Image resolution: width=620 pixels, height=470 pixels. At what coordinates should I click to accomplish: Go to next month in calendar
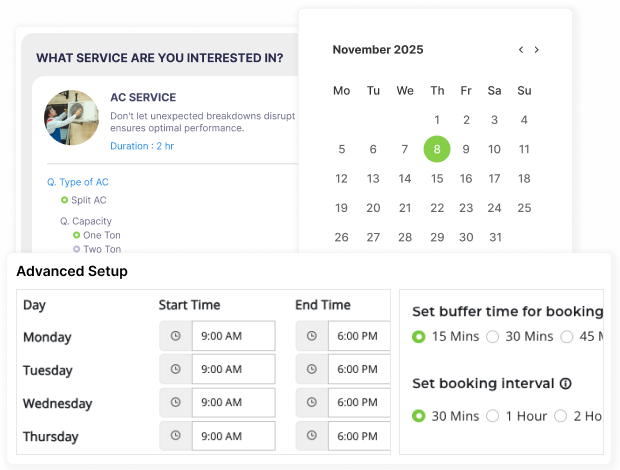coord(537,50)
